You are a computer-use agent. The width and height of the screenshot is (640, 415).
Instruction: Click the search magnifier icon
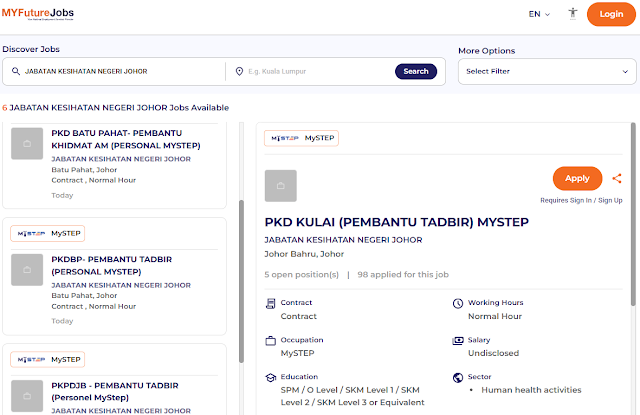[x=16, y=71]
